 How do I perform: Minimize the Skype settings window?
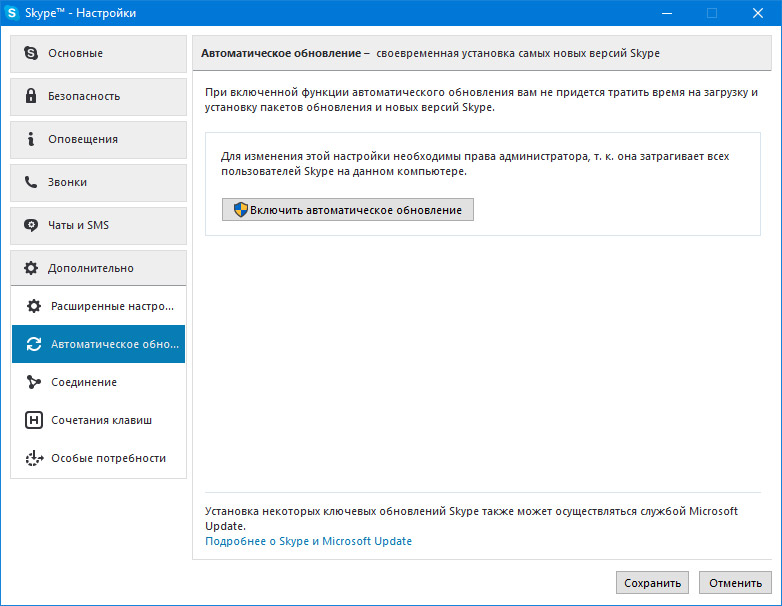667,13
